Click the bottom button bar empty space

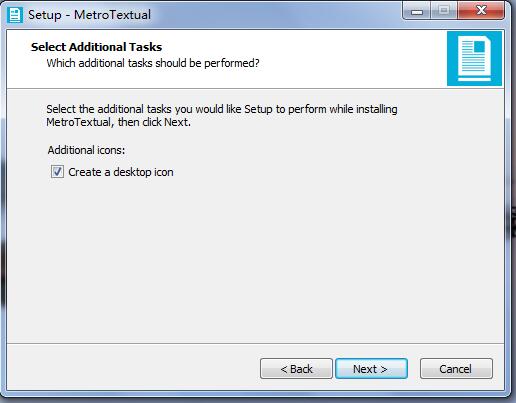pyautogui.click(x=133, y=368)
